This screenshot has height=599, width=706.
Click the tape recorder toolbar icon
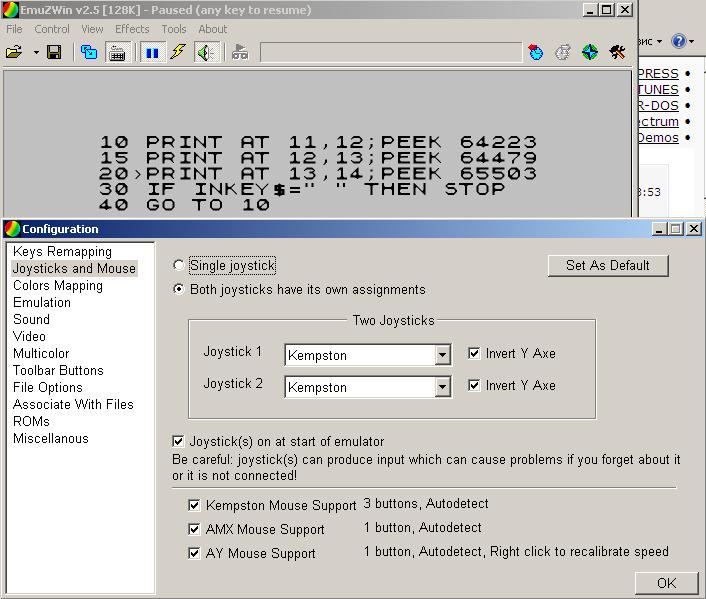pos(239,52)
